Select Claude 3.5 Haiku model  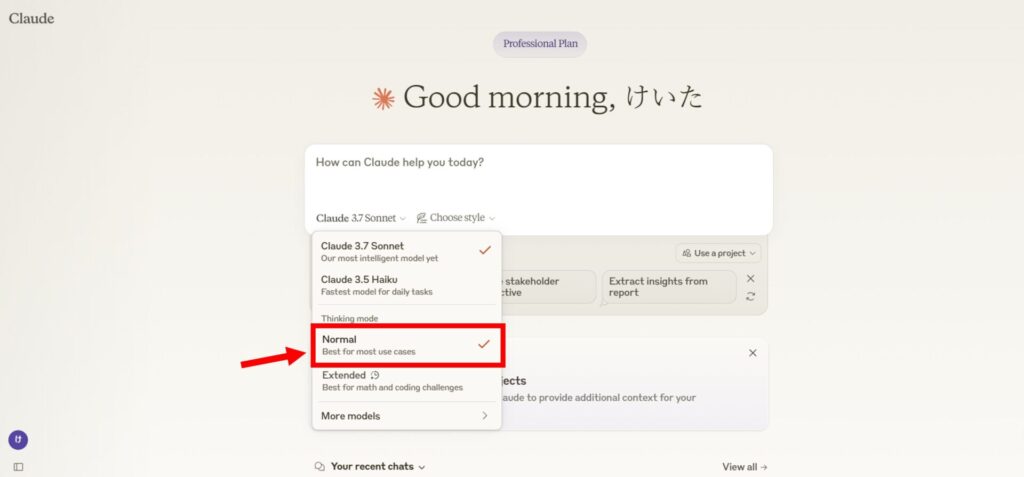(407, 285)
